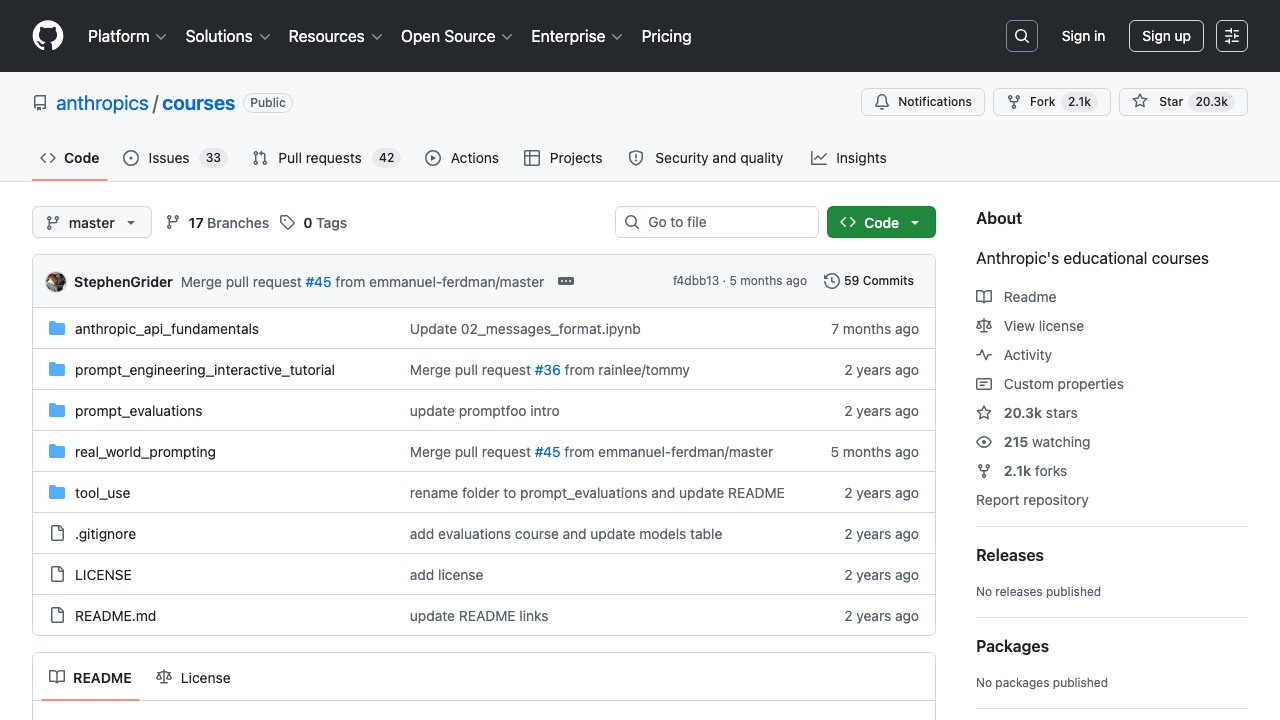Select the License tab in README panel
Image resolution: width=1280 pixels, height=720 pixels.
[194, 678]
